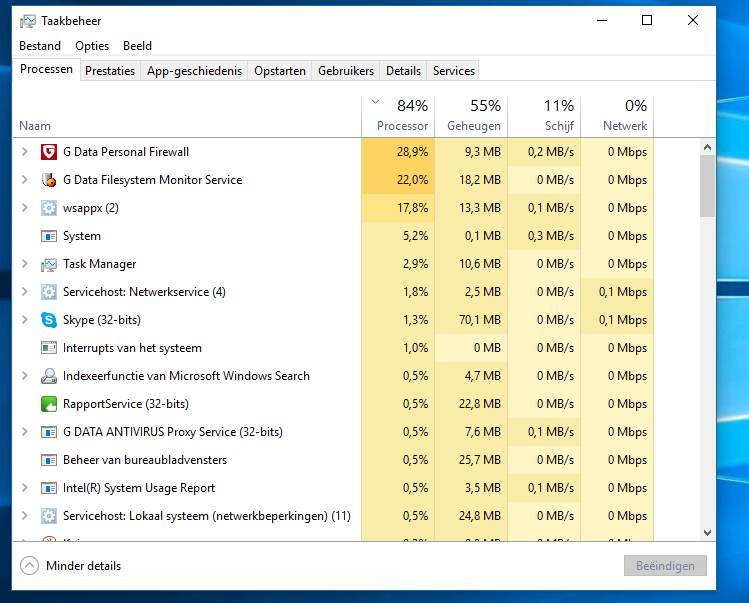The height and width of the screenshot is (603, 749).
Task: Select the System process name
Action: click(x=82, y=236)
